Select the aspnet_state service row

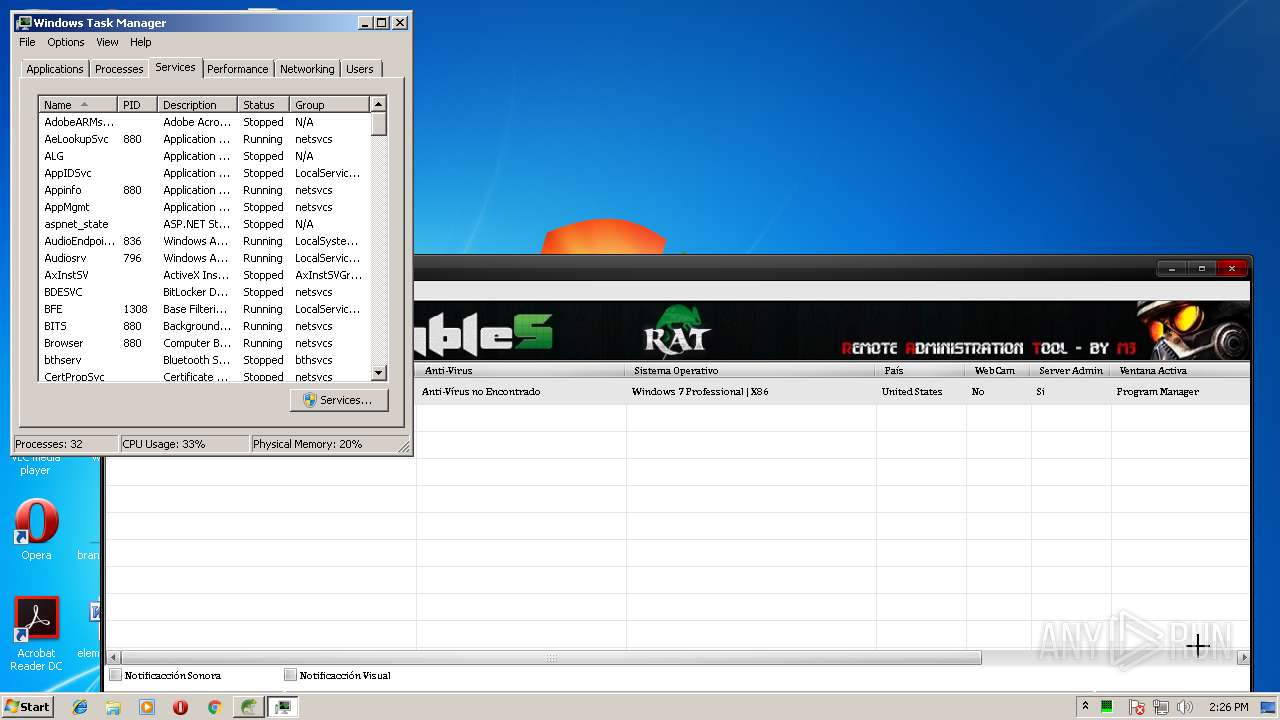pyautogui.click(x=204, y=224)
